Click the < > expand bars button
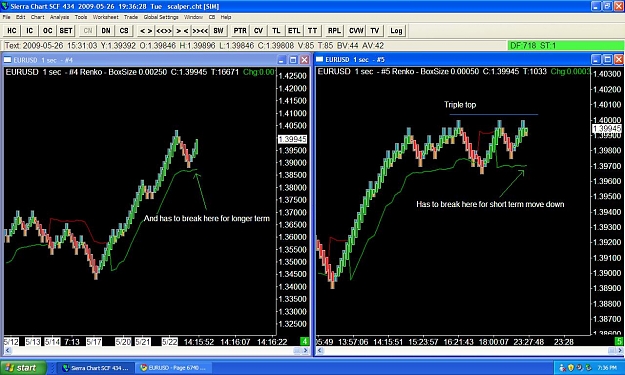625x375 pixels. pyautogui.click(x=146, y=31)
